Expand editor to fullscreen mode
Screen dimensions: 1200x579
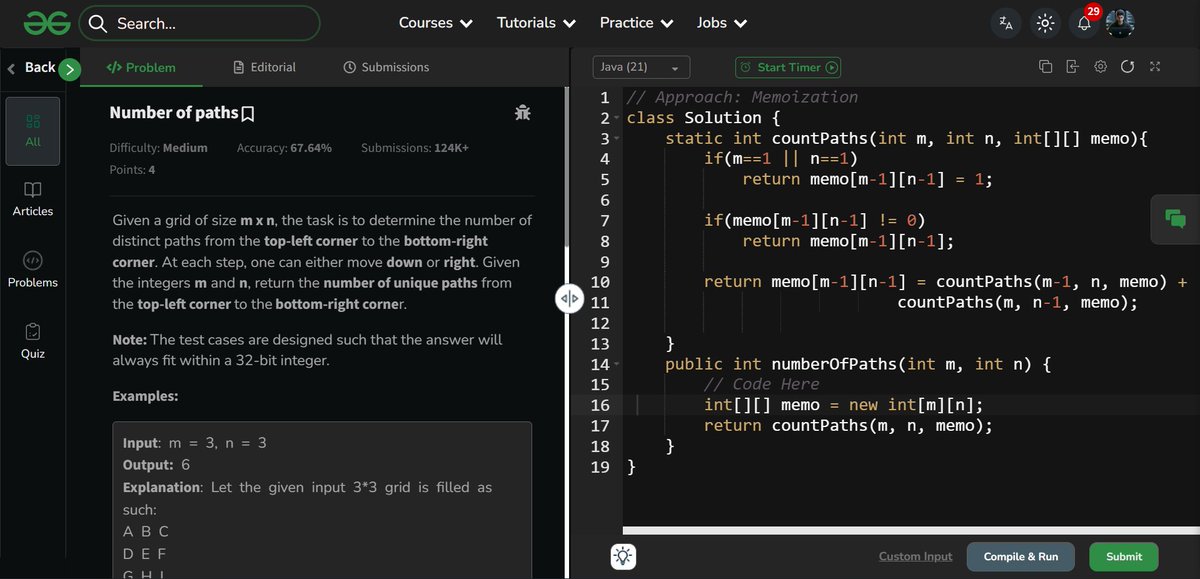pos(1154,65)
